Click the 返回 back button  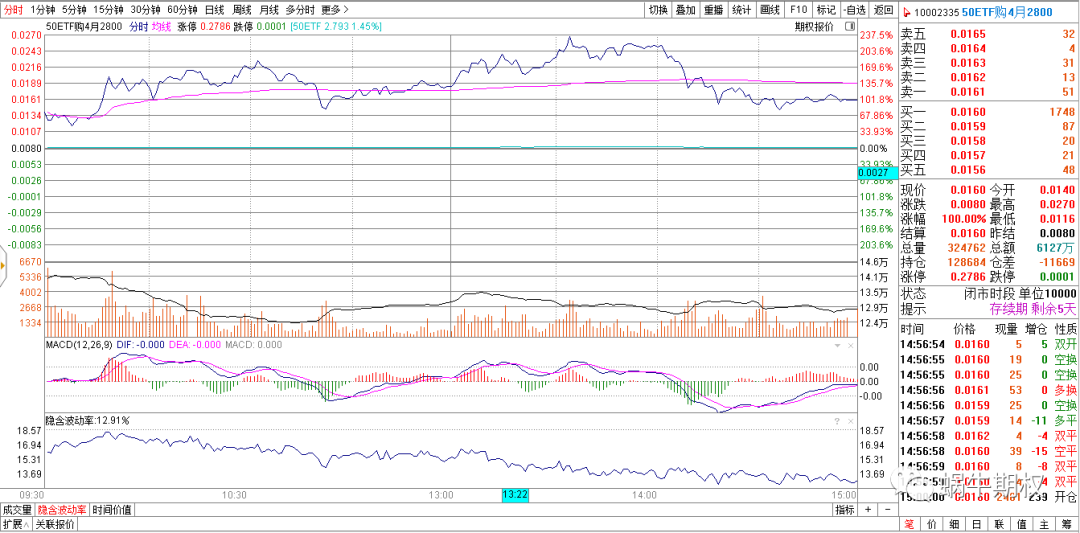(x=883, y=10)
